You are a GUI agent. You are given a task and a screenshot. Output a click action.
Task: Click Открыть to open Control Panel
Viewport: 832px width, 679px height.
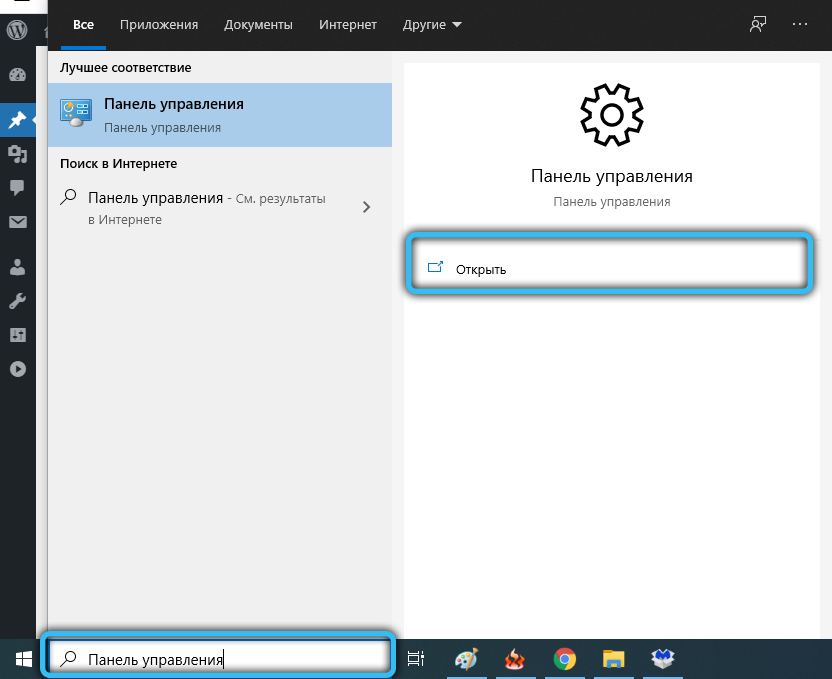pyautogui.click(x=481, y=269)
